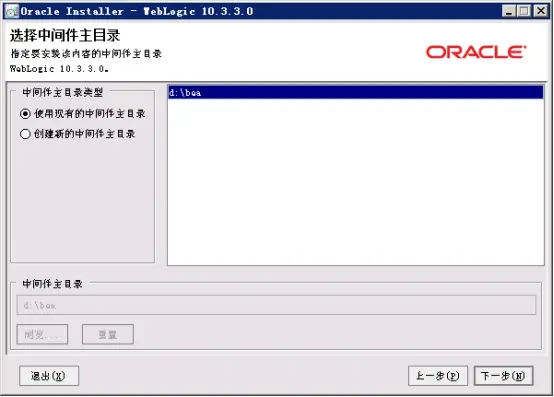The height and width of the screenshot is (397, 554).
Task: Minimize the Oracle Installer window
Action: [x=508, y=11]
